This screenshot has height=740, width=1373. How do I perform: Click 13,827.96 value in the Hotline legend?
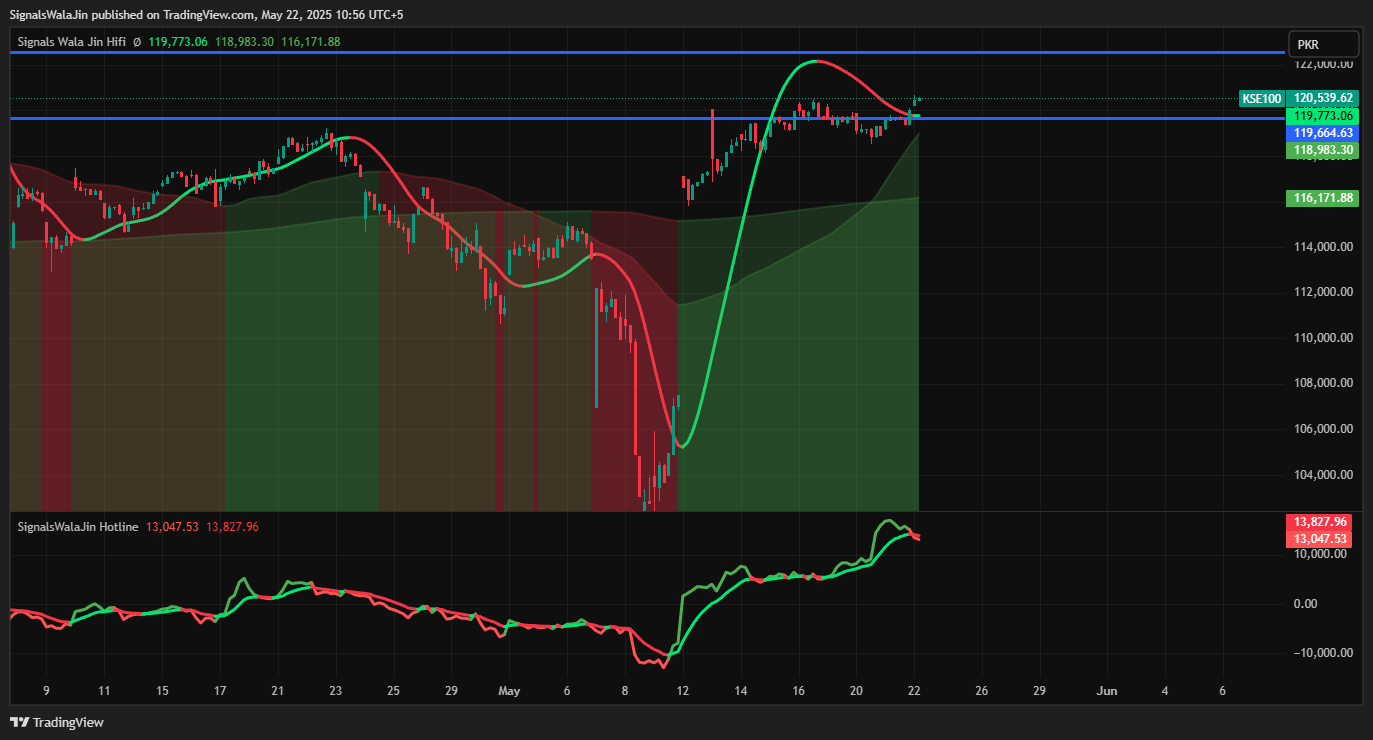(x=232, y=527)
